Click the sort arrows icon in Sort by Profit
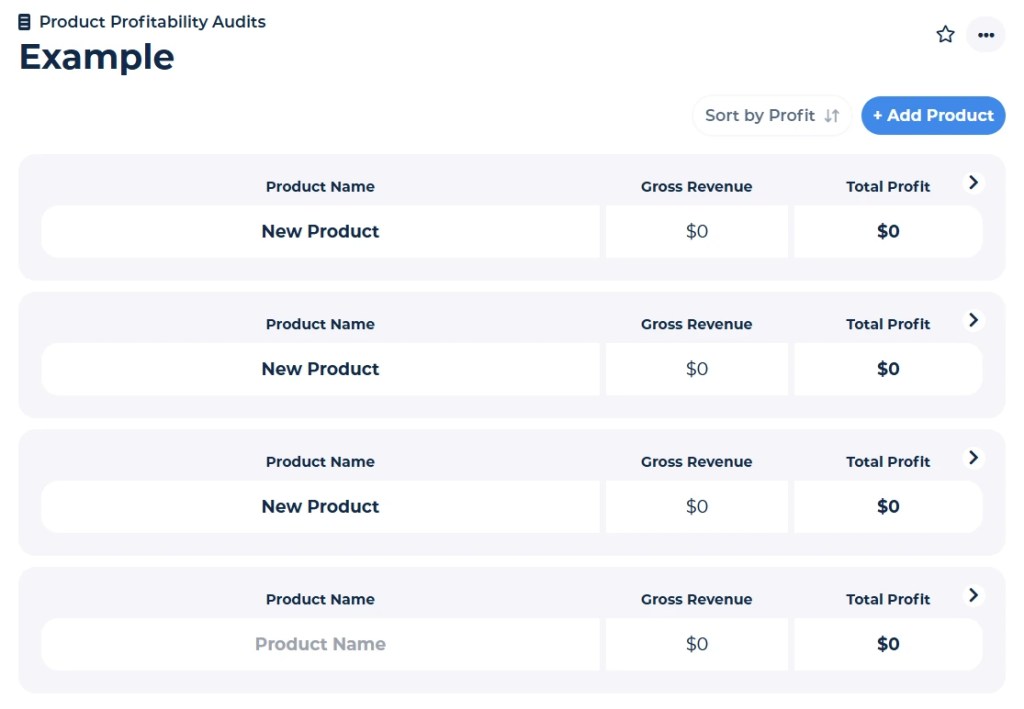This screenshot has width=1024, height=709. pos(832,116)
